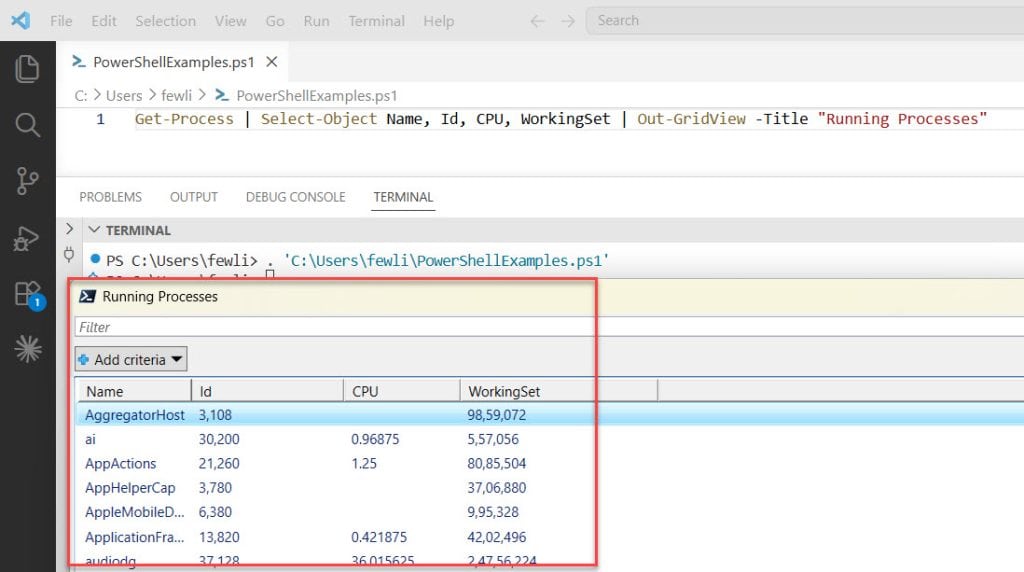Switch to the TERMINAL panel tab
The height and width of the screenshot is (572, 1024).
(403, 197)
